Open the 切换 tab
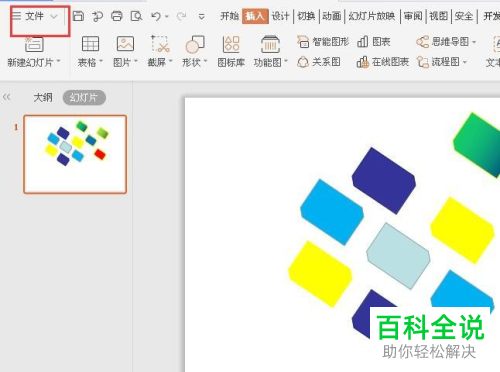The width and height of the screenshot is (500, 372). (x=306, y=16)
